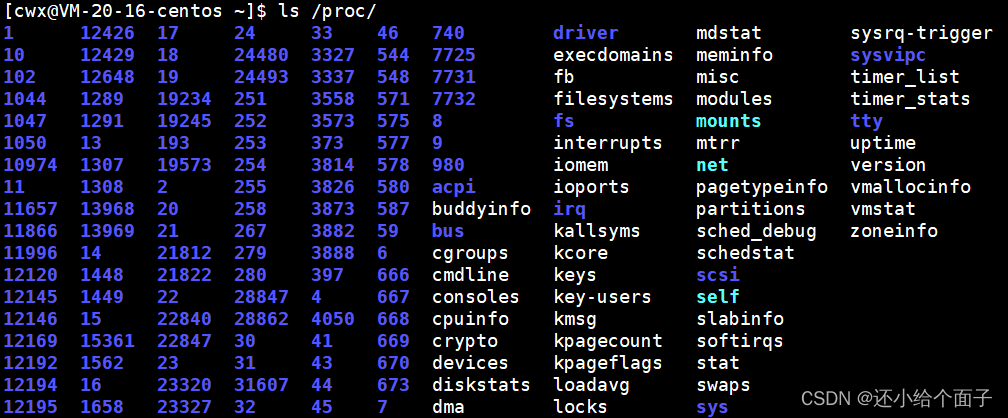
Task: Select the 'devices' entry
Action: (470, 363)
